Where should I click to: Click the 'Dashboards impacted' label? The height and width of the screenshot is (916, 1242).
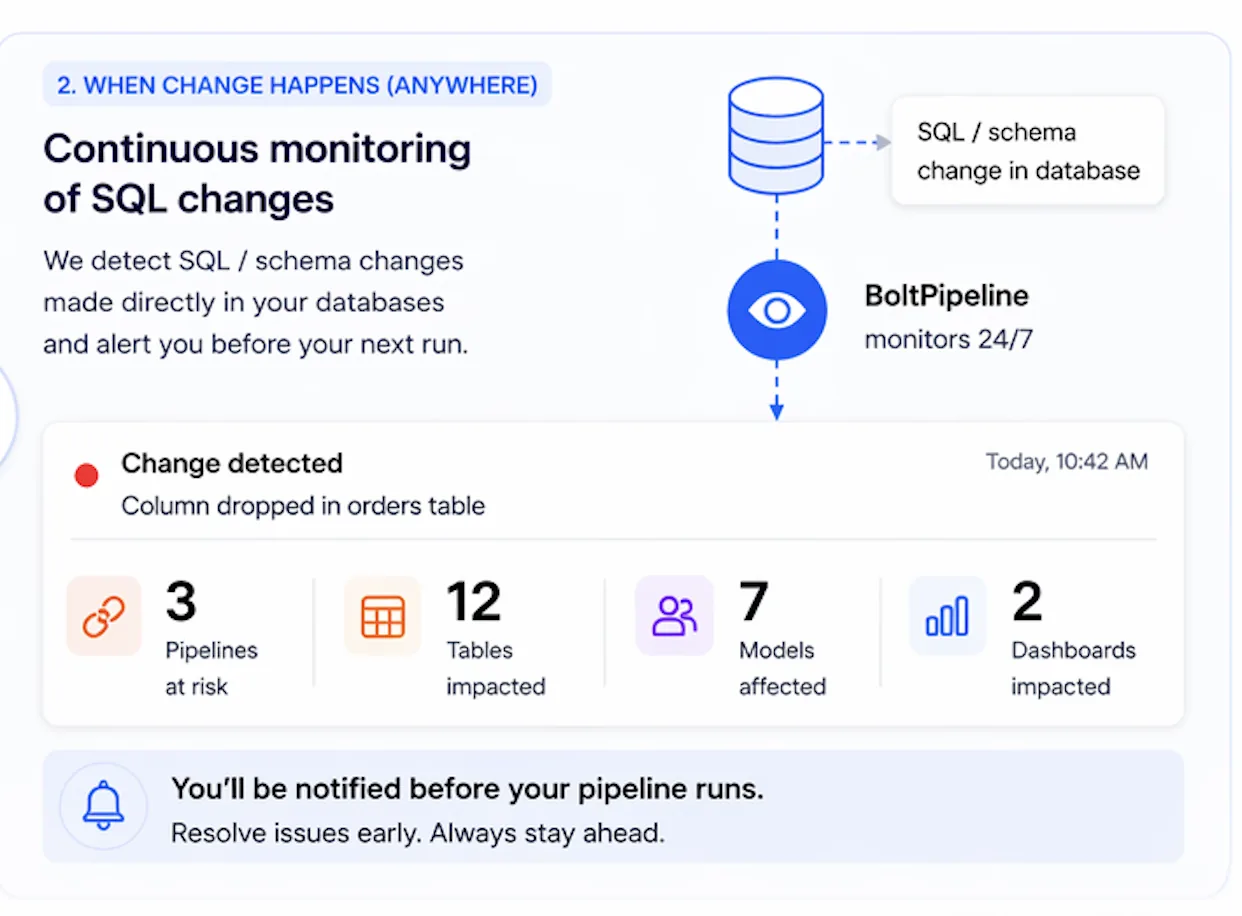(x=1073, y=668)
